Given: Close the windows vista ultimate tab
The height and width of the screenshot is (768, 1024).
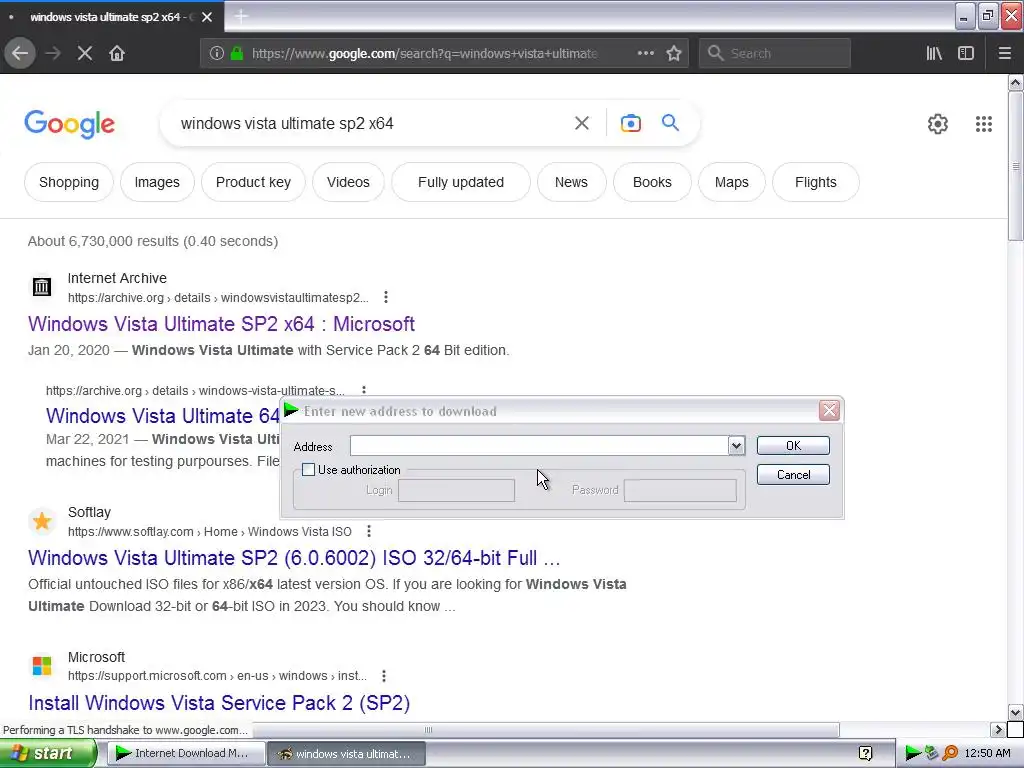Looking at the screenshot, I should [x=207, y=17].
